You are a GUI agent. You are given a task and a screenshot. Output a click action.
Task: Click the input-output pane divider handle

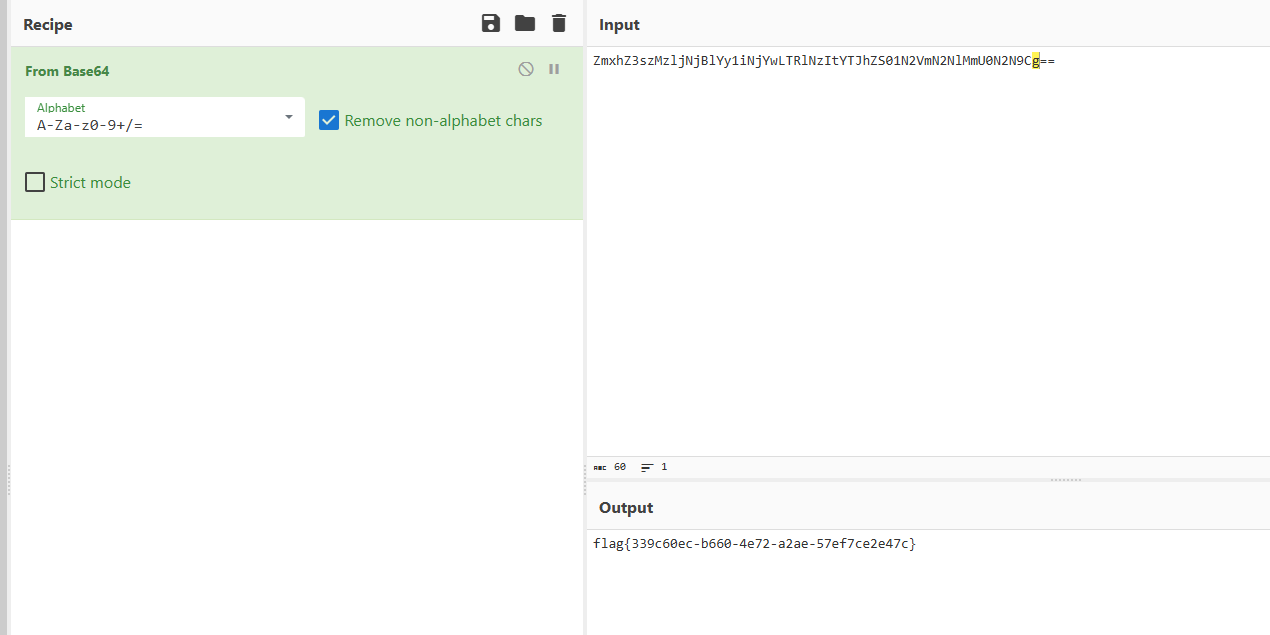pyautogui.click(x=1066, y=480)
